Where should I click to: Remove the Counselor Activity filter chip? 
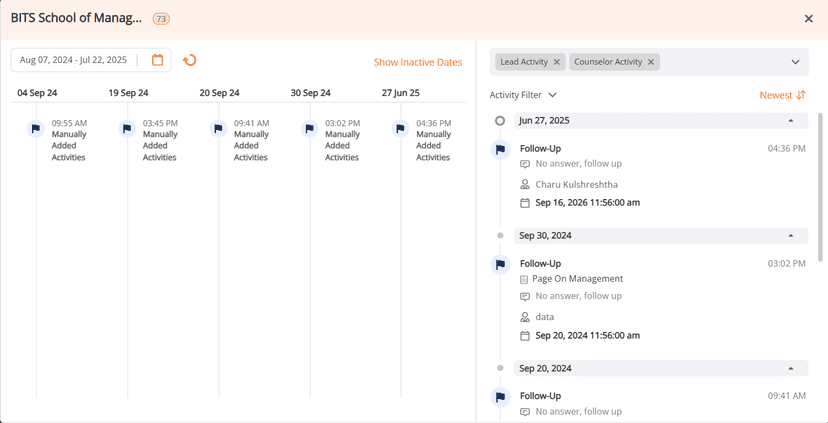pos(651,62)
